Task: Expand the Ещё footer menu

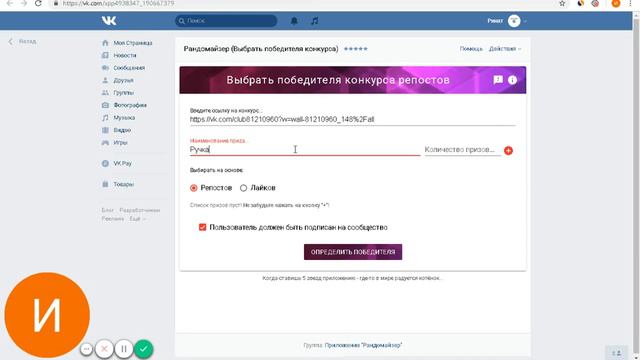Action: pos(138,219)
